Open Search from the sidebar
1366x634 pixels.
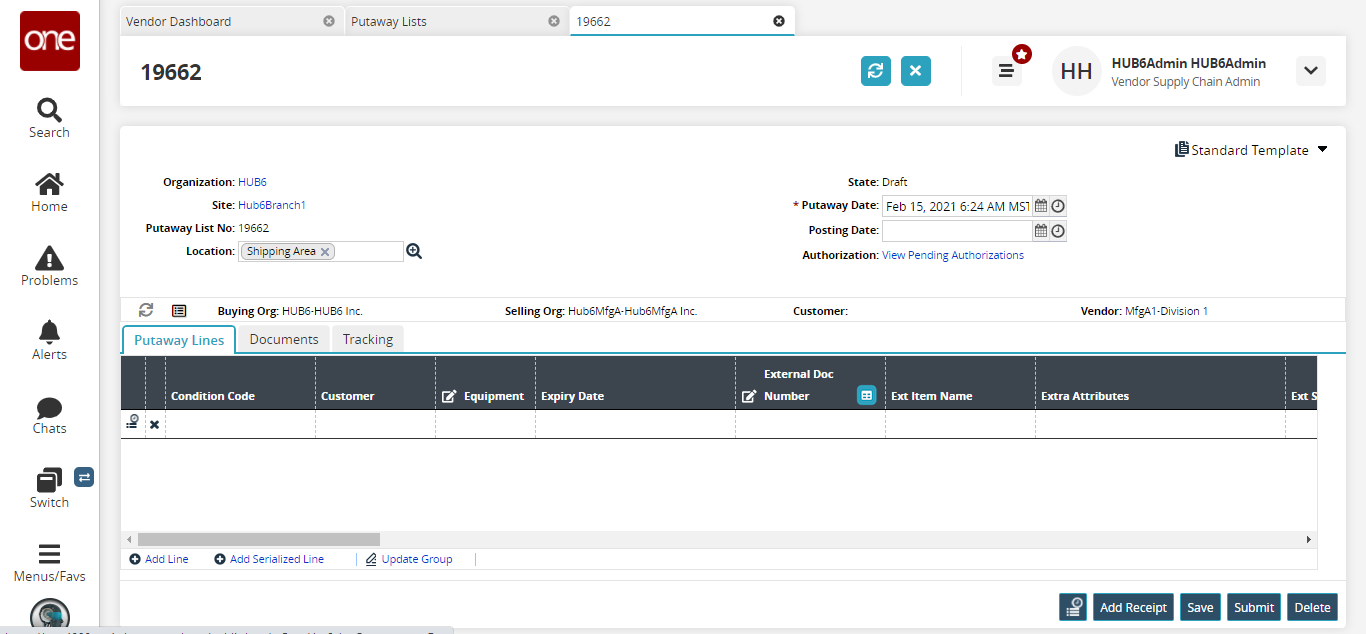point(49,118)
